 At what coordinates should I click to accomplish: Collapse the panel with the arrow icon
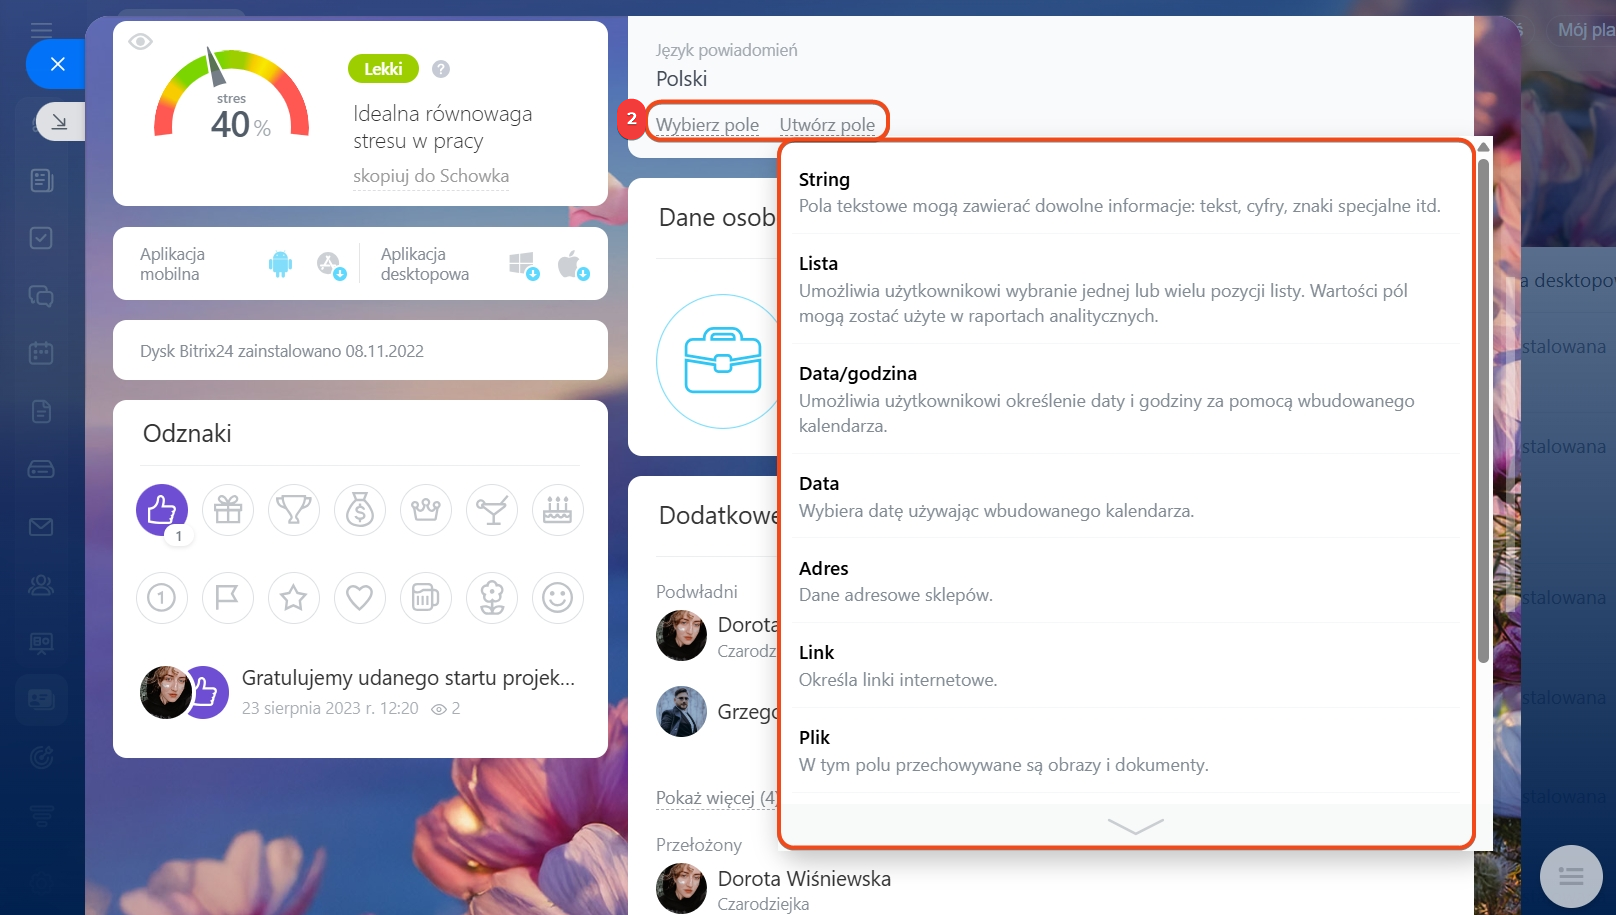60,121
